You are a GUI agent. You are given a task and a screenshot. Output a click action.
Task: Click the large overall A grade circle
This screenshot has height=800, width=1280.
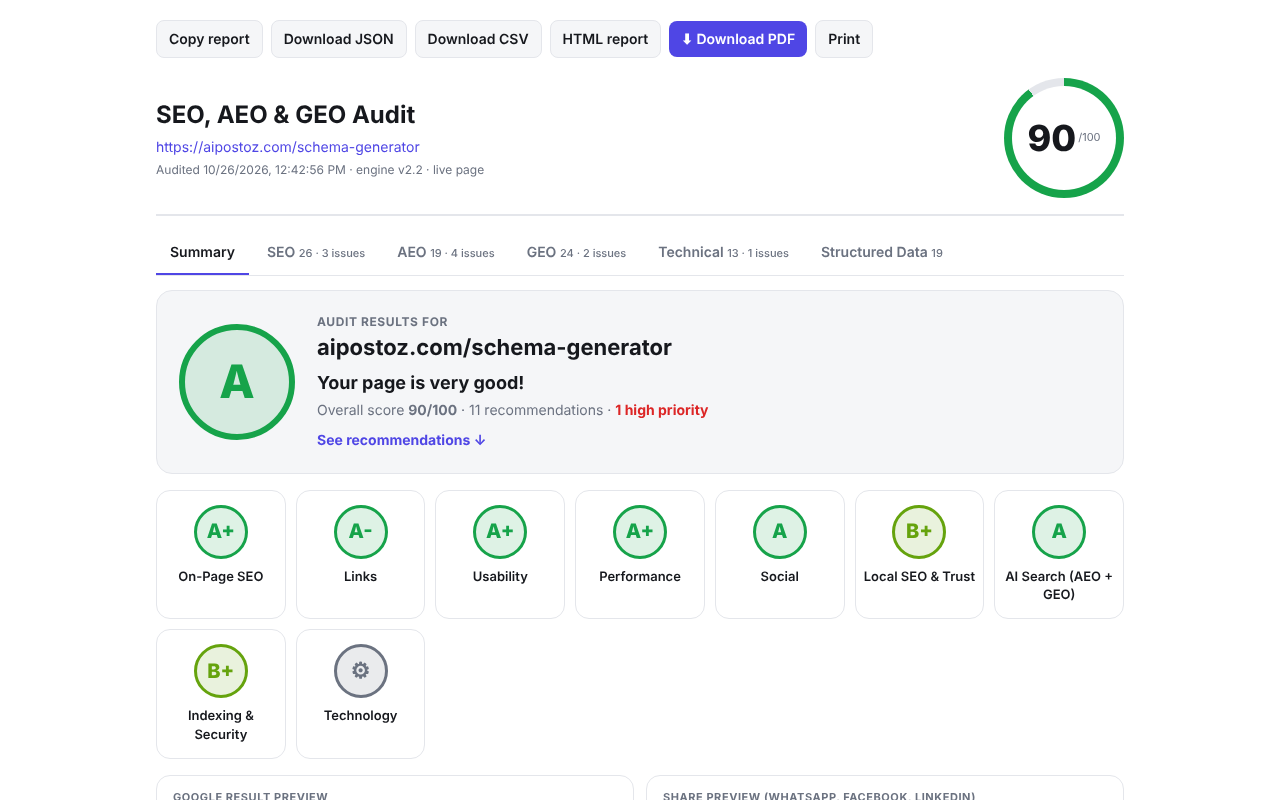click(x=237, y=382)
